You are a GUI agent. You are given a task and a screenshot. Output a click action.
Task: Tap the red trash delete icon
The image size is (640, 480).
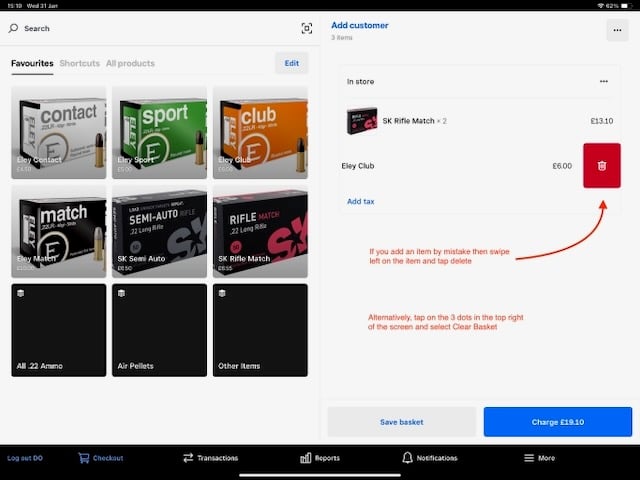pyautogui.click(x=601, y=166)
